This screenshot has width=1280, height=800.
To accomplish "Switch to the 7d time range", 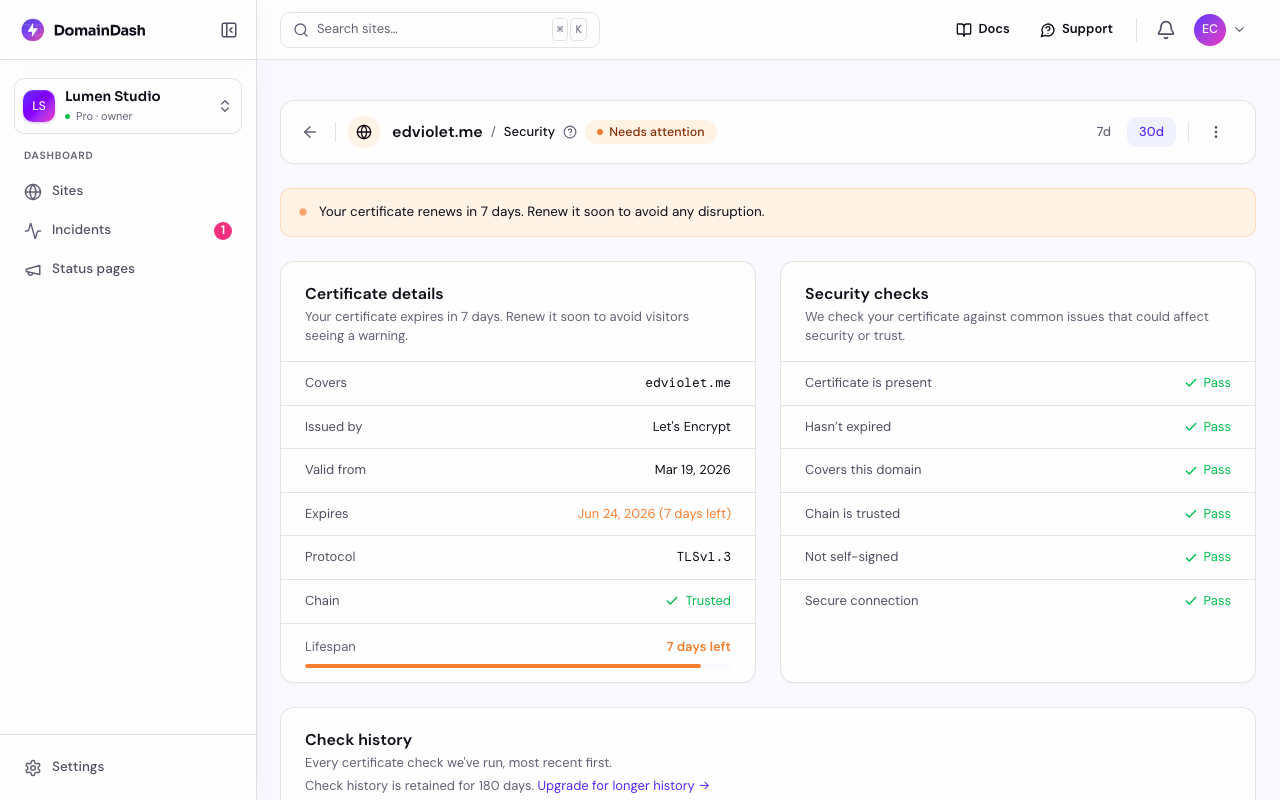I will (1104, 132).
